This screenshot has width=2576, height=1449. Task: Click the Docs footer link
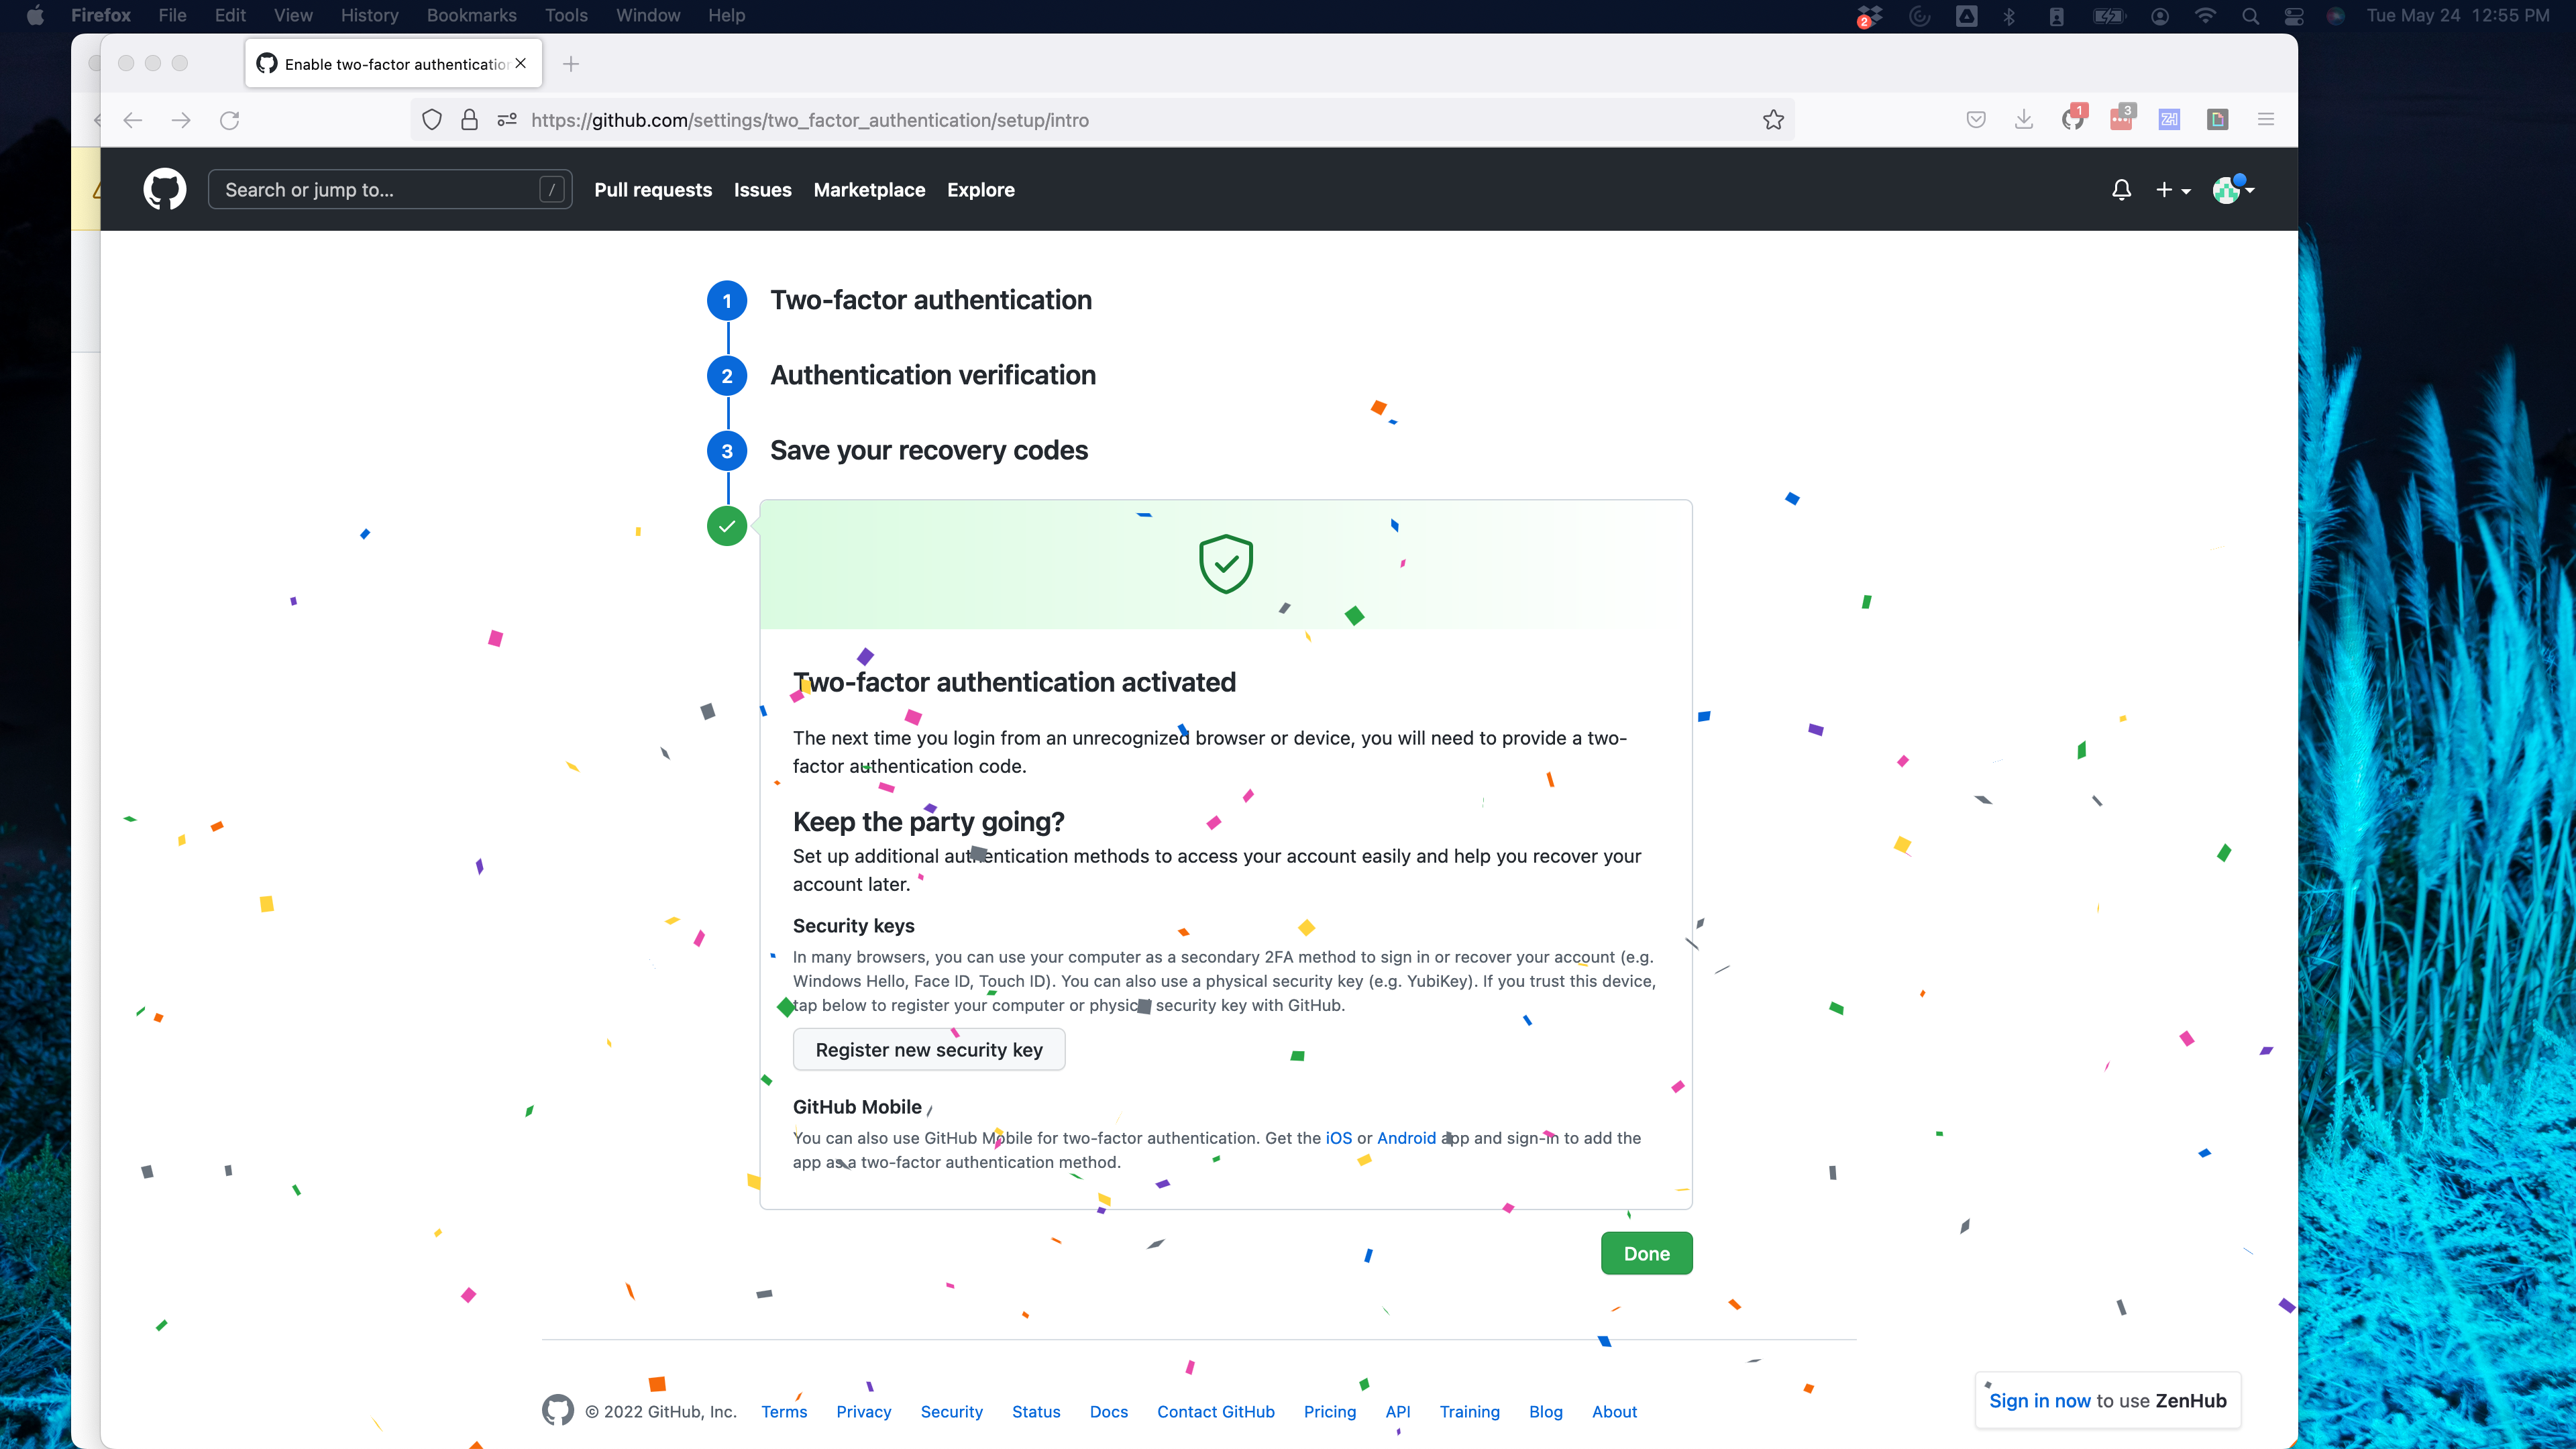pyautogui.click(x=1109, y=1412)
